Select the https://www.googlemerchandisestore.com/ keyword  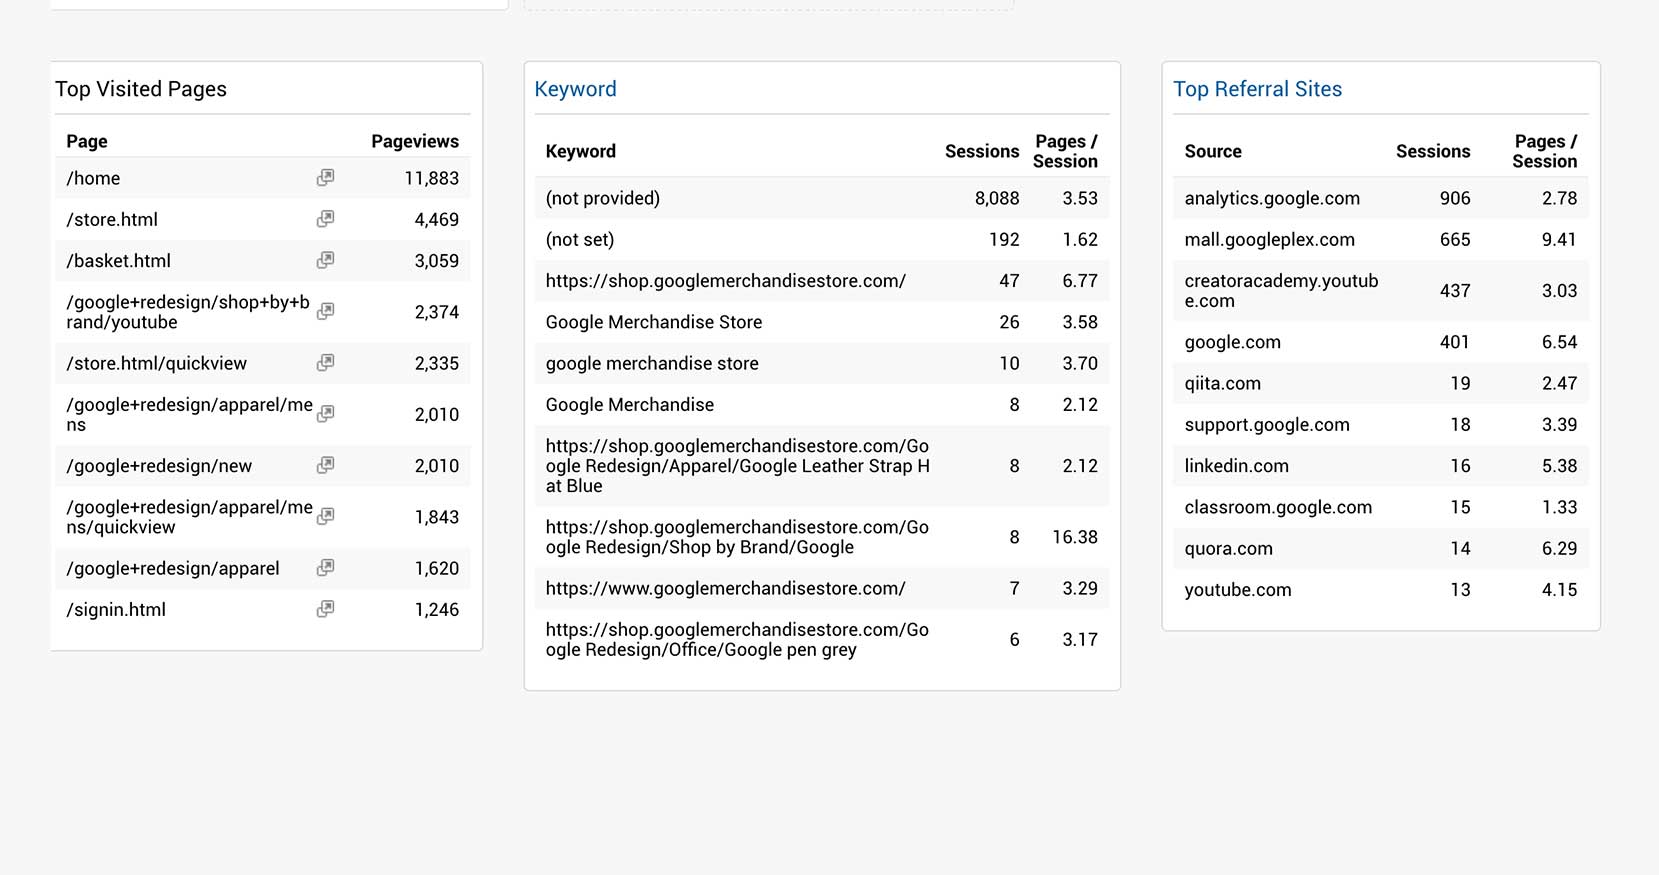(725, 588)
